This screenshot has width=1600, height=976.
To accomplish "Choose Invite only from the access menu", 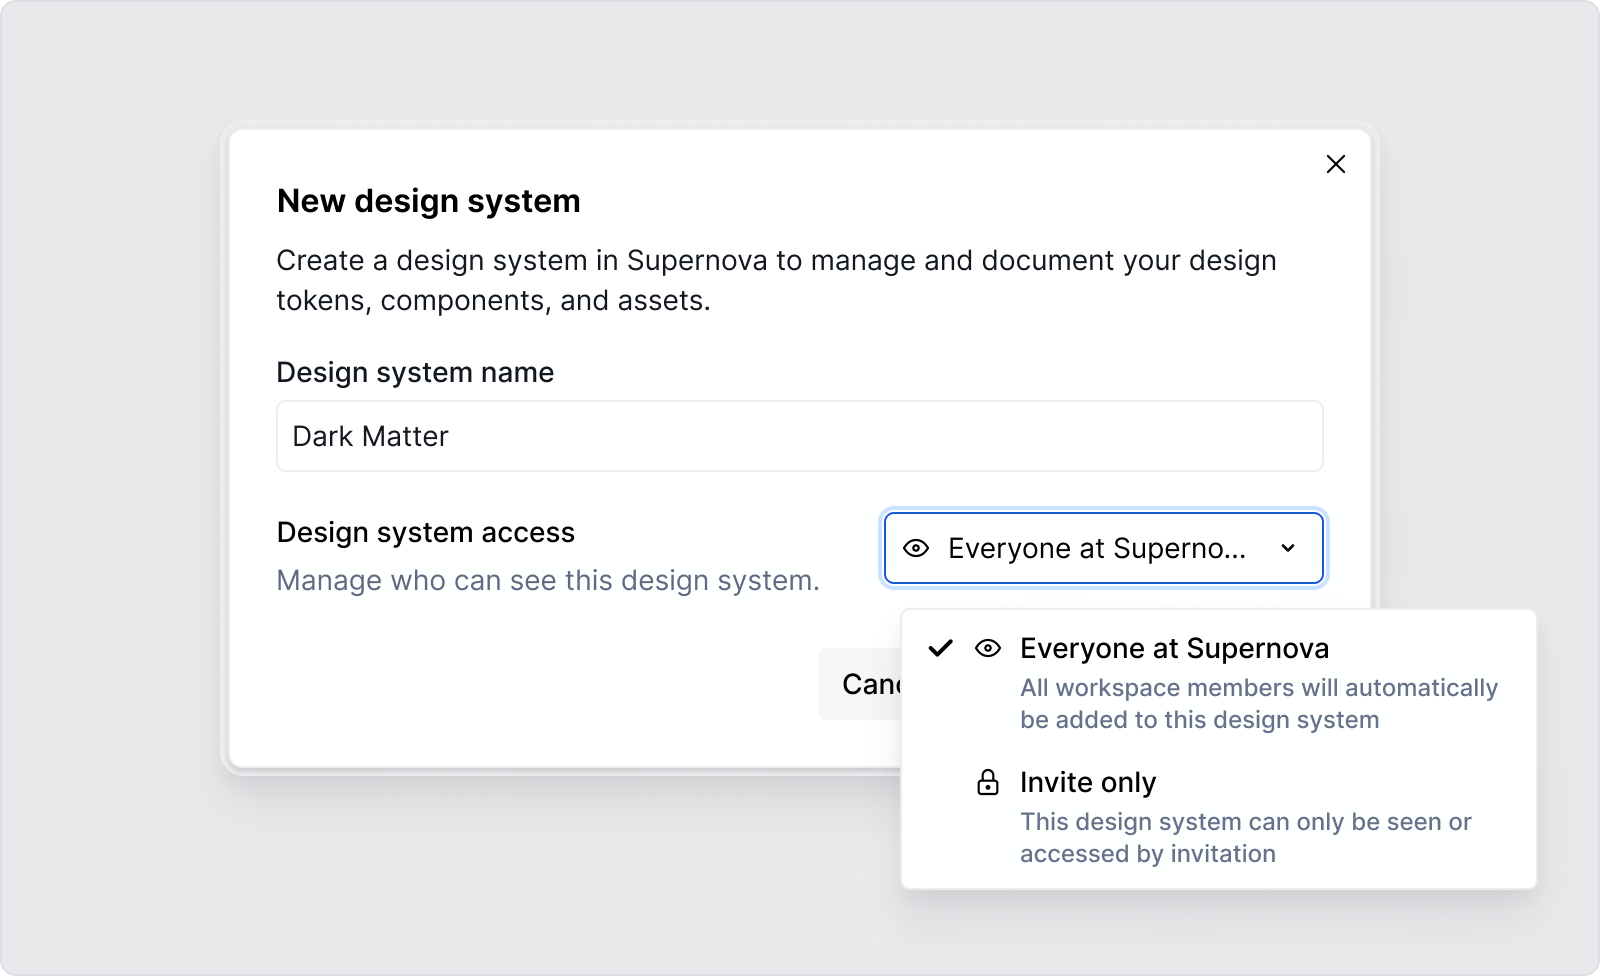I will pos(1087,782).
